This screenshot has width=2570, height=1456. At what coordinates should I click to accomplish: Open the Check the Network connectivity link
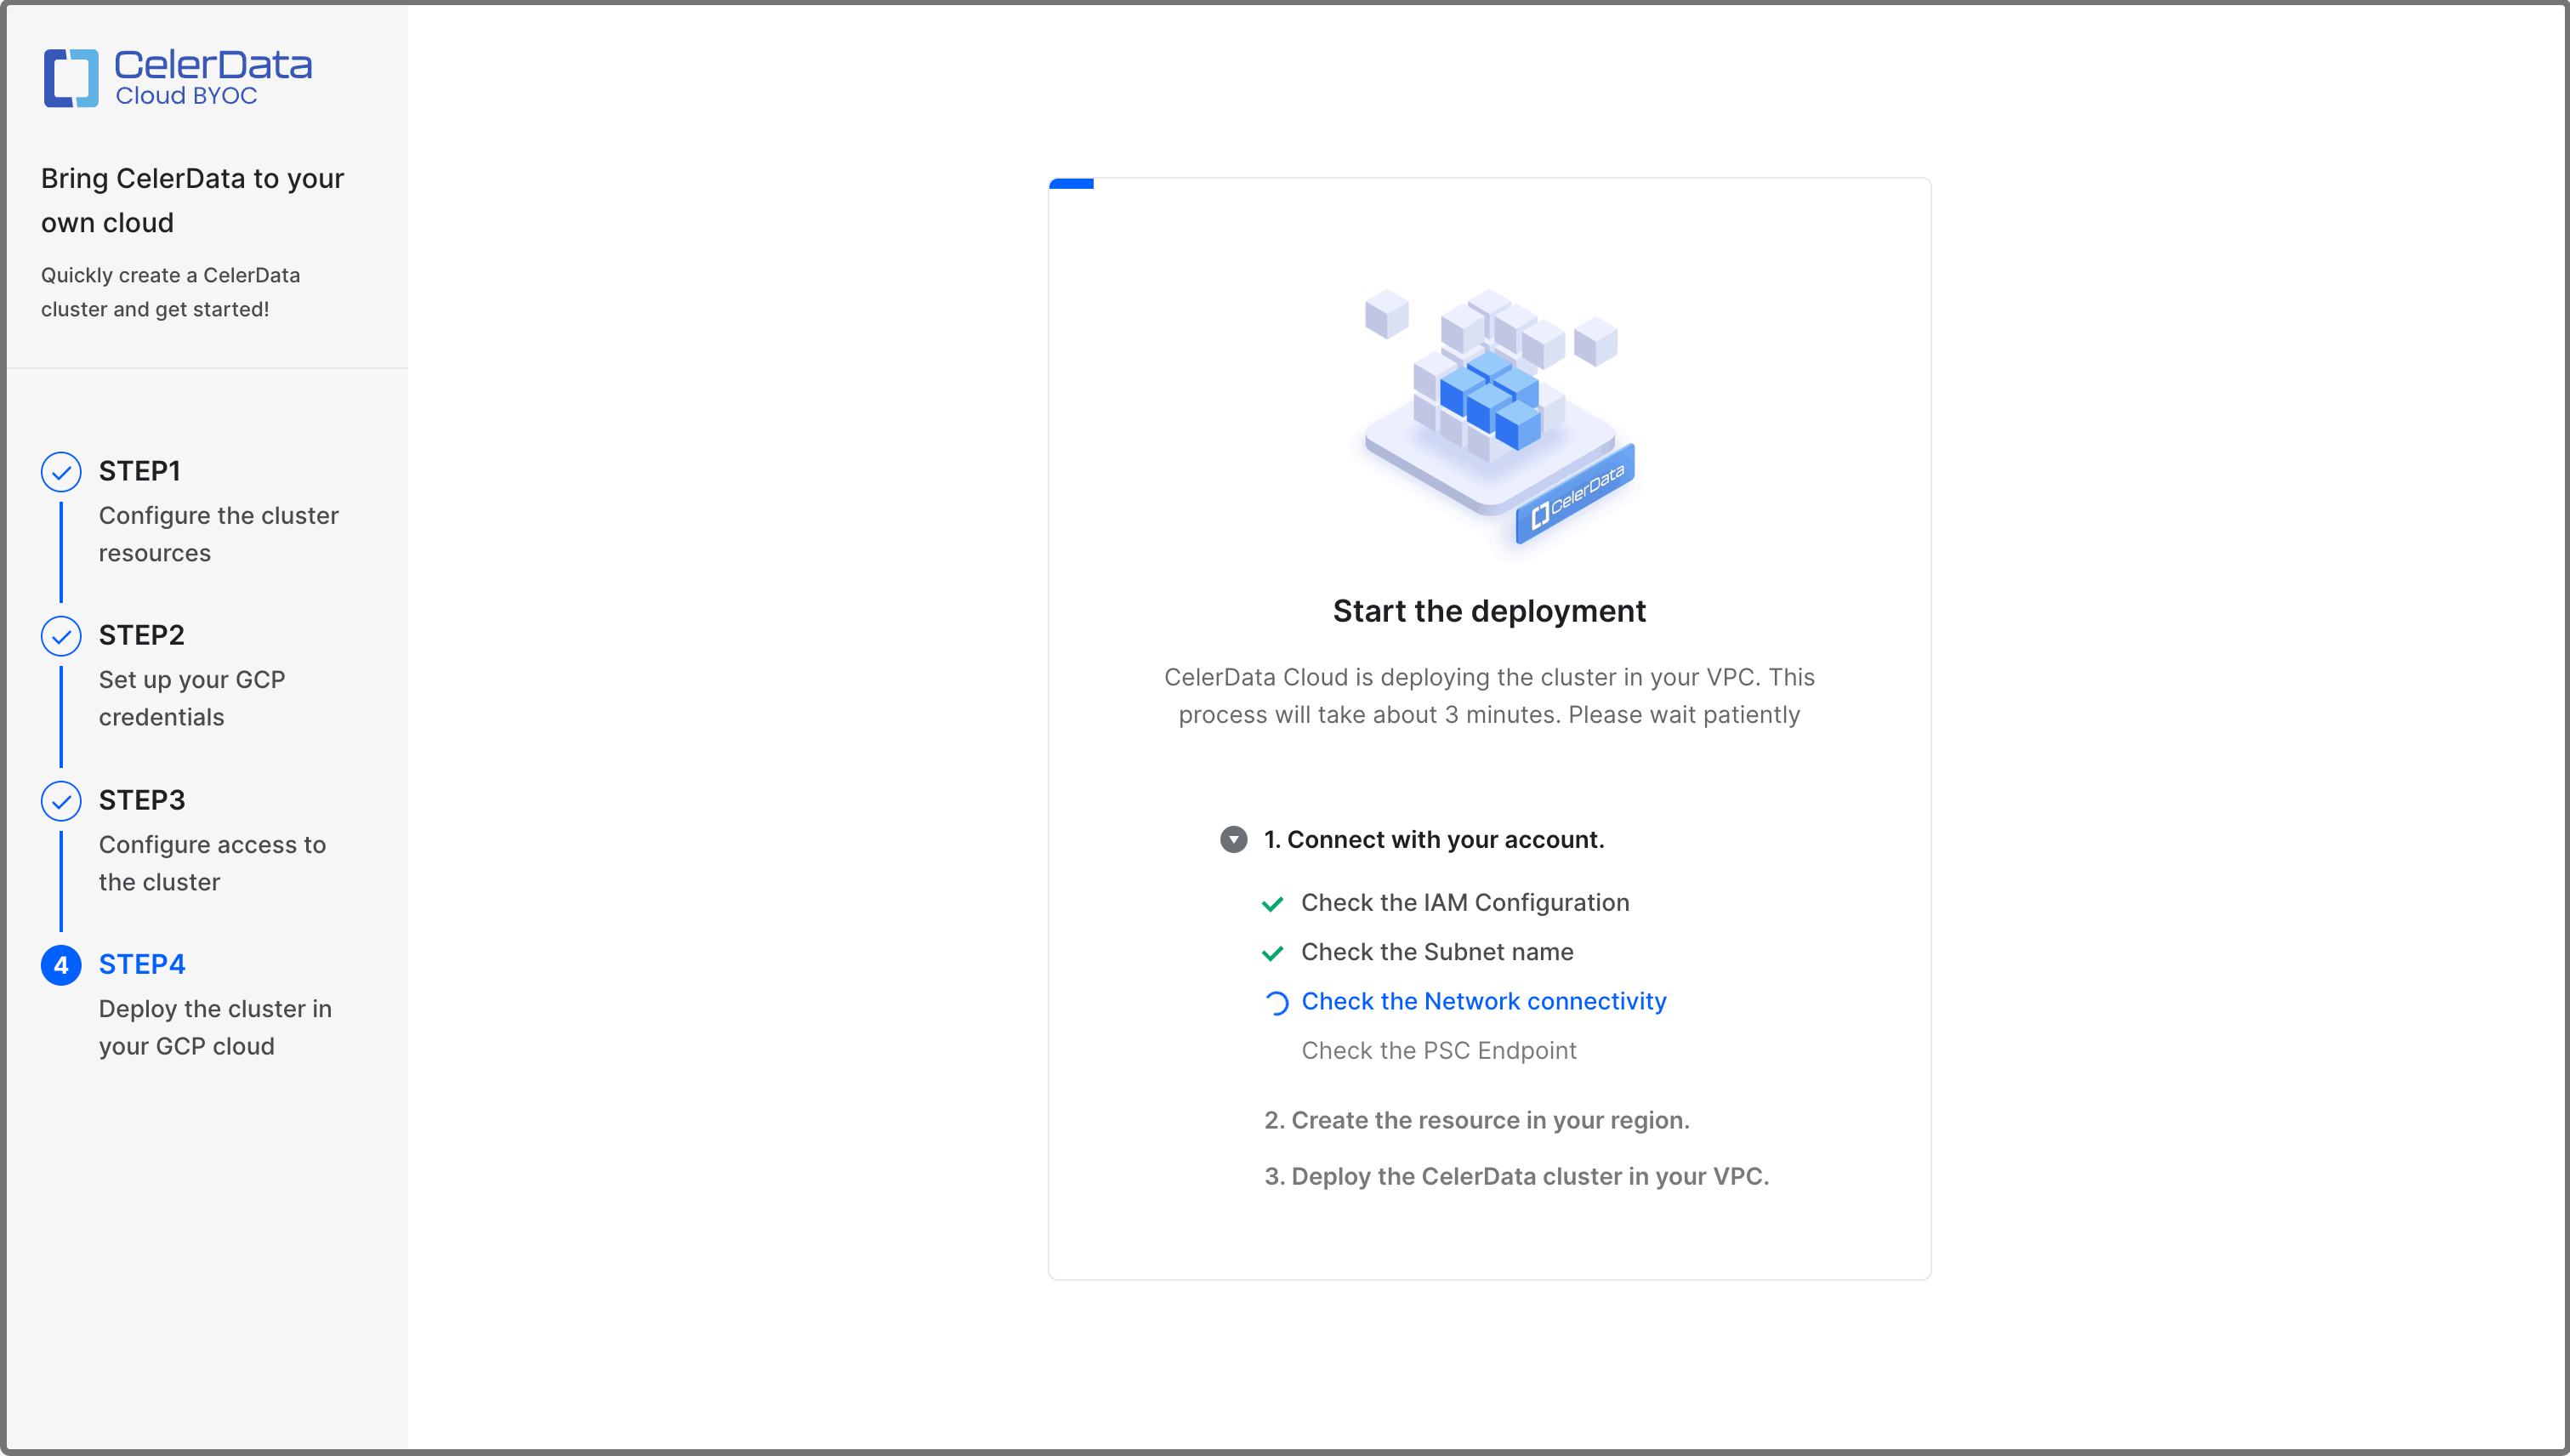click(x=1483, y=1001)
